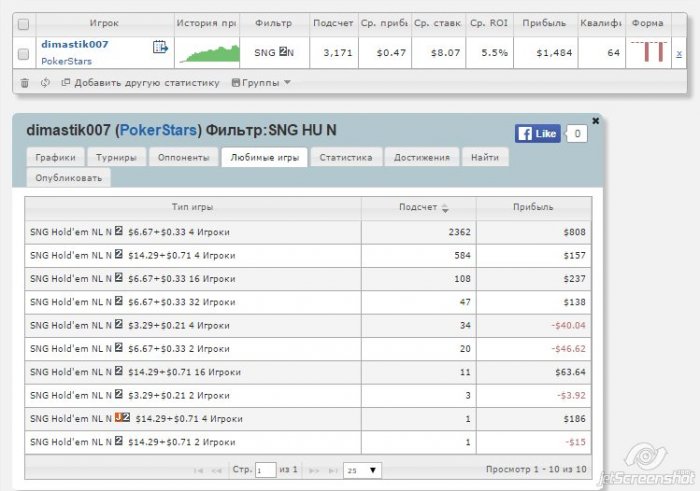Click the red form bars chart
Image resolution: width=700 pixels, height=491 pixels.
(x=649, y=52)
